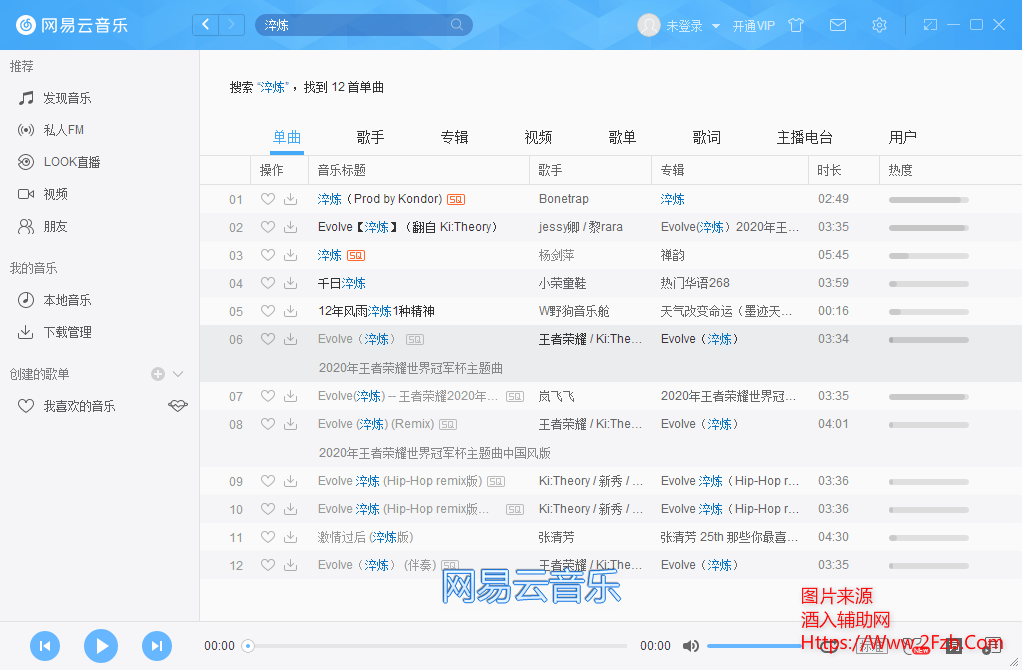The width and height of the screenshot is (1022, 670).
Task: Toggle the heart on song 05
Action: coord(267,311)
